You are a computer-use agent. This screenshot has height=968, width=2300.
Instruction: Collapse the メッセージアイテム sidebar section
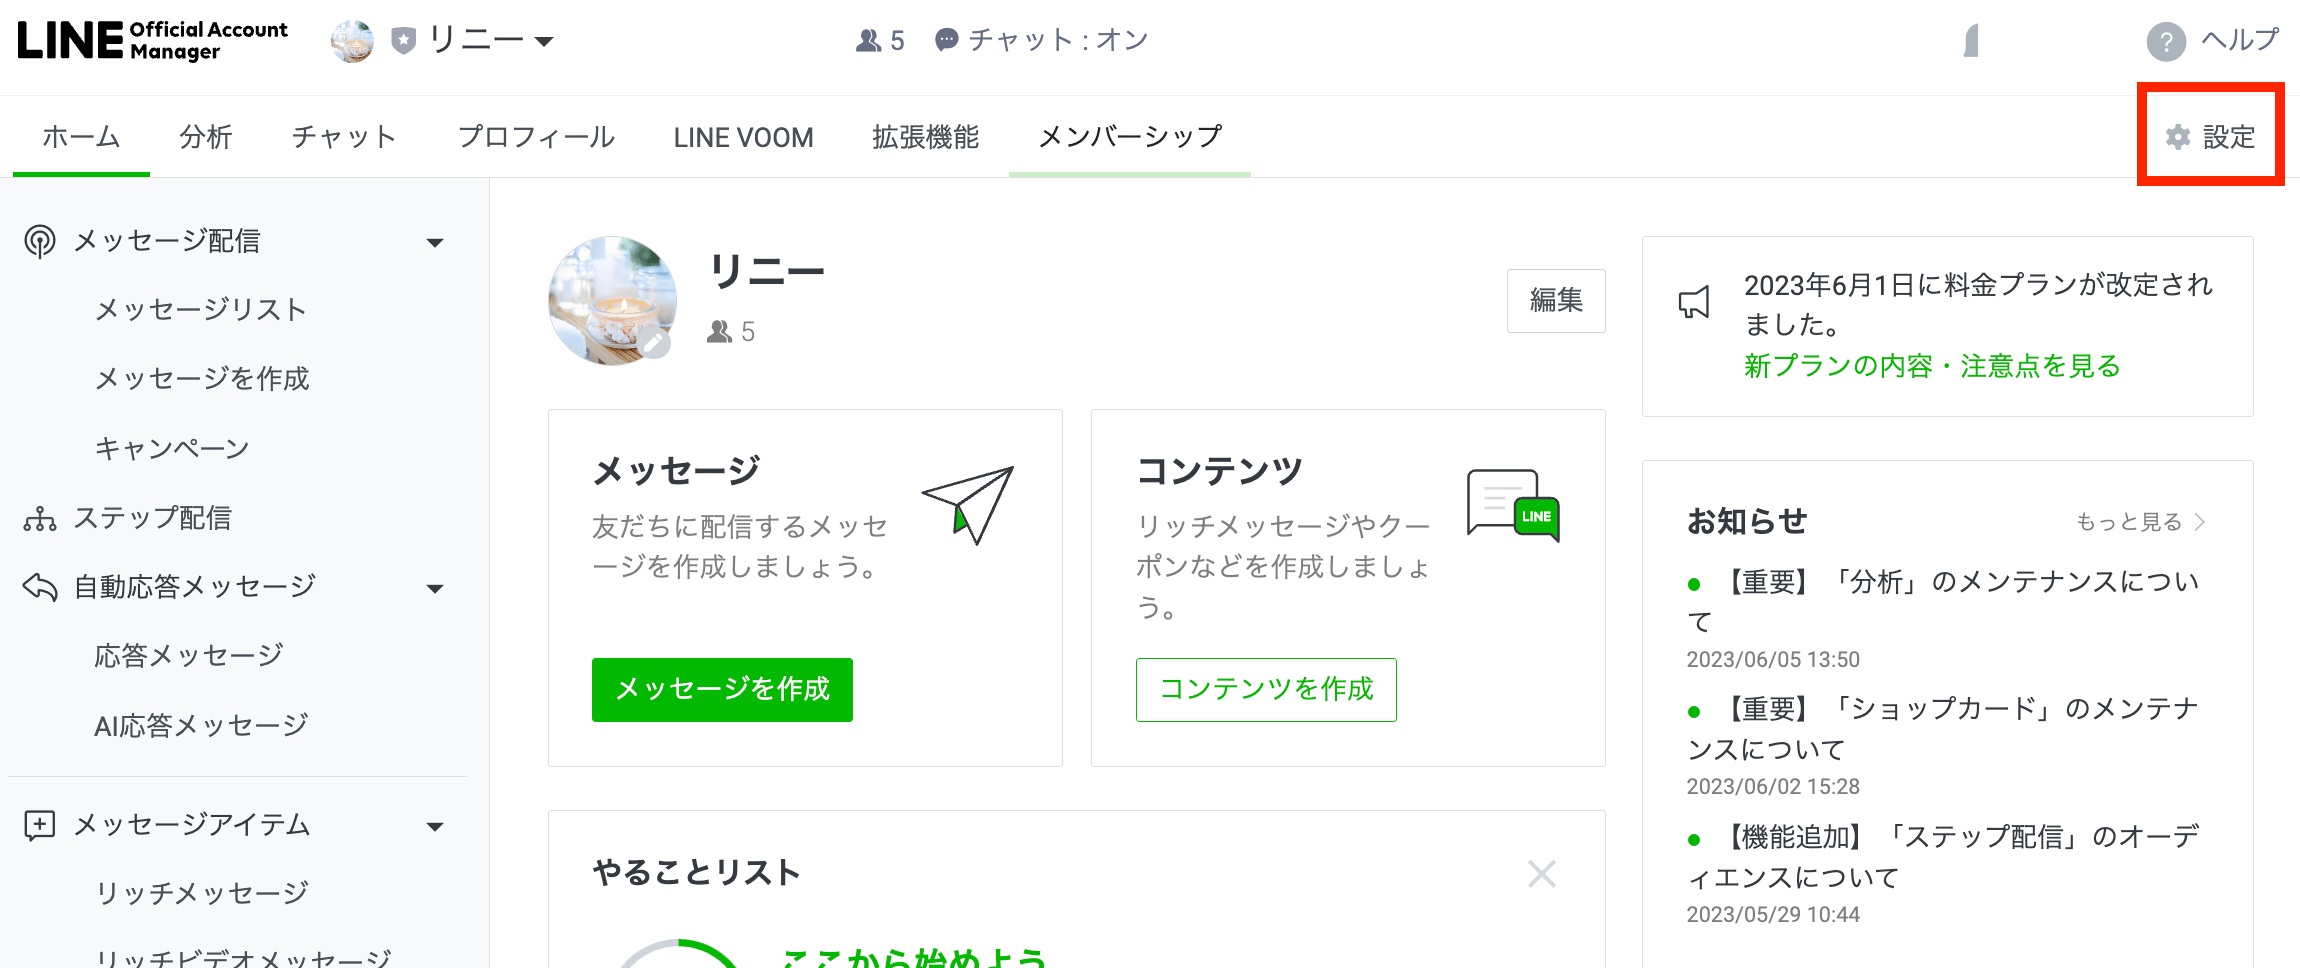point(435,826)
